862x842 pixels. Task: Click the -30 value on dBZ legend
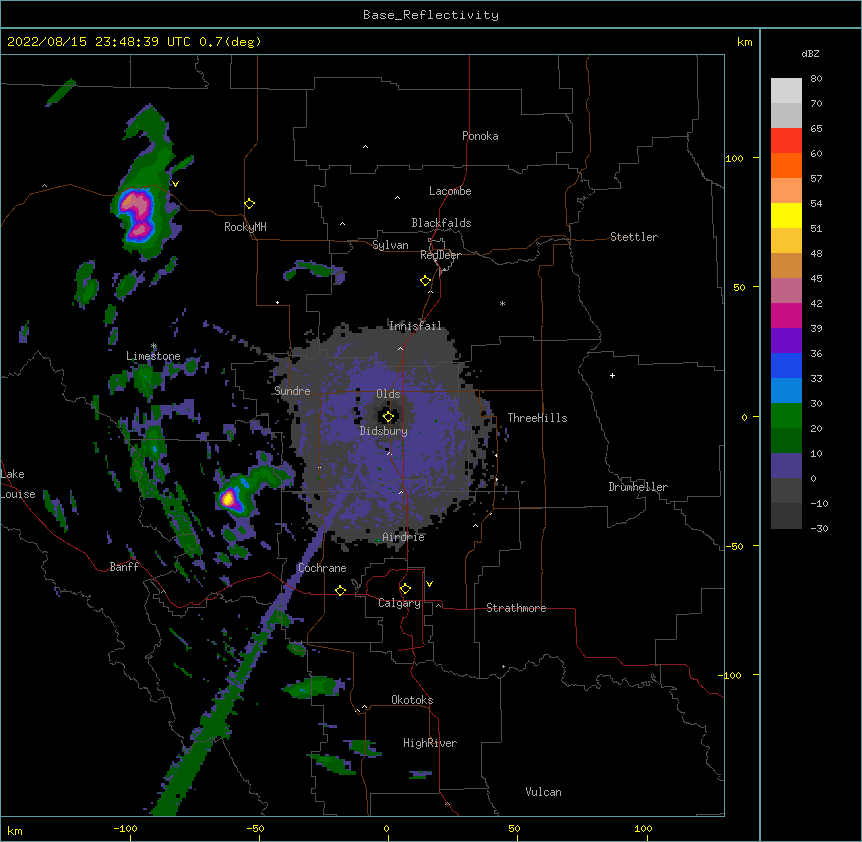click(x=819, y=528)
